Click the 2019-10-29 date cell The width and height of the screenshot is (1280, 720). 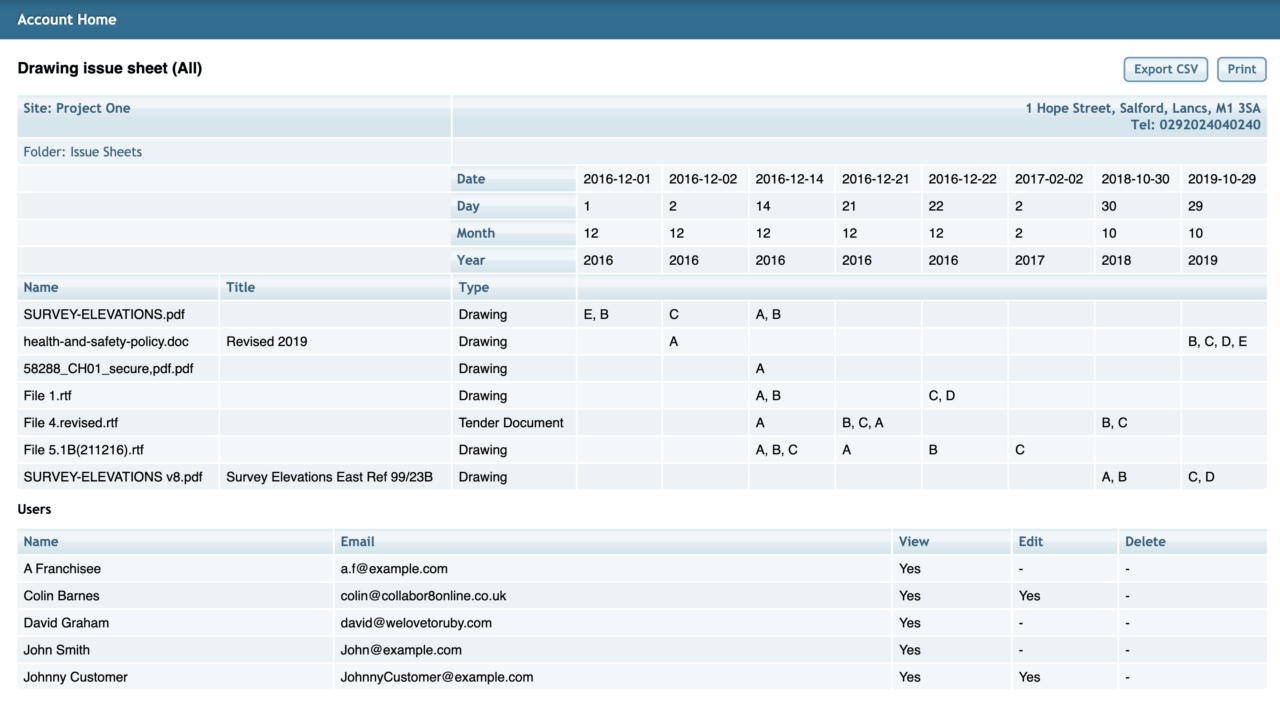coord(1221,179)
